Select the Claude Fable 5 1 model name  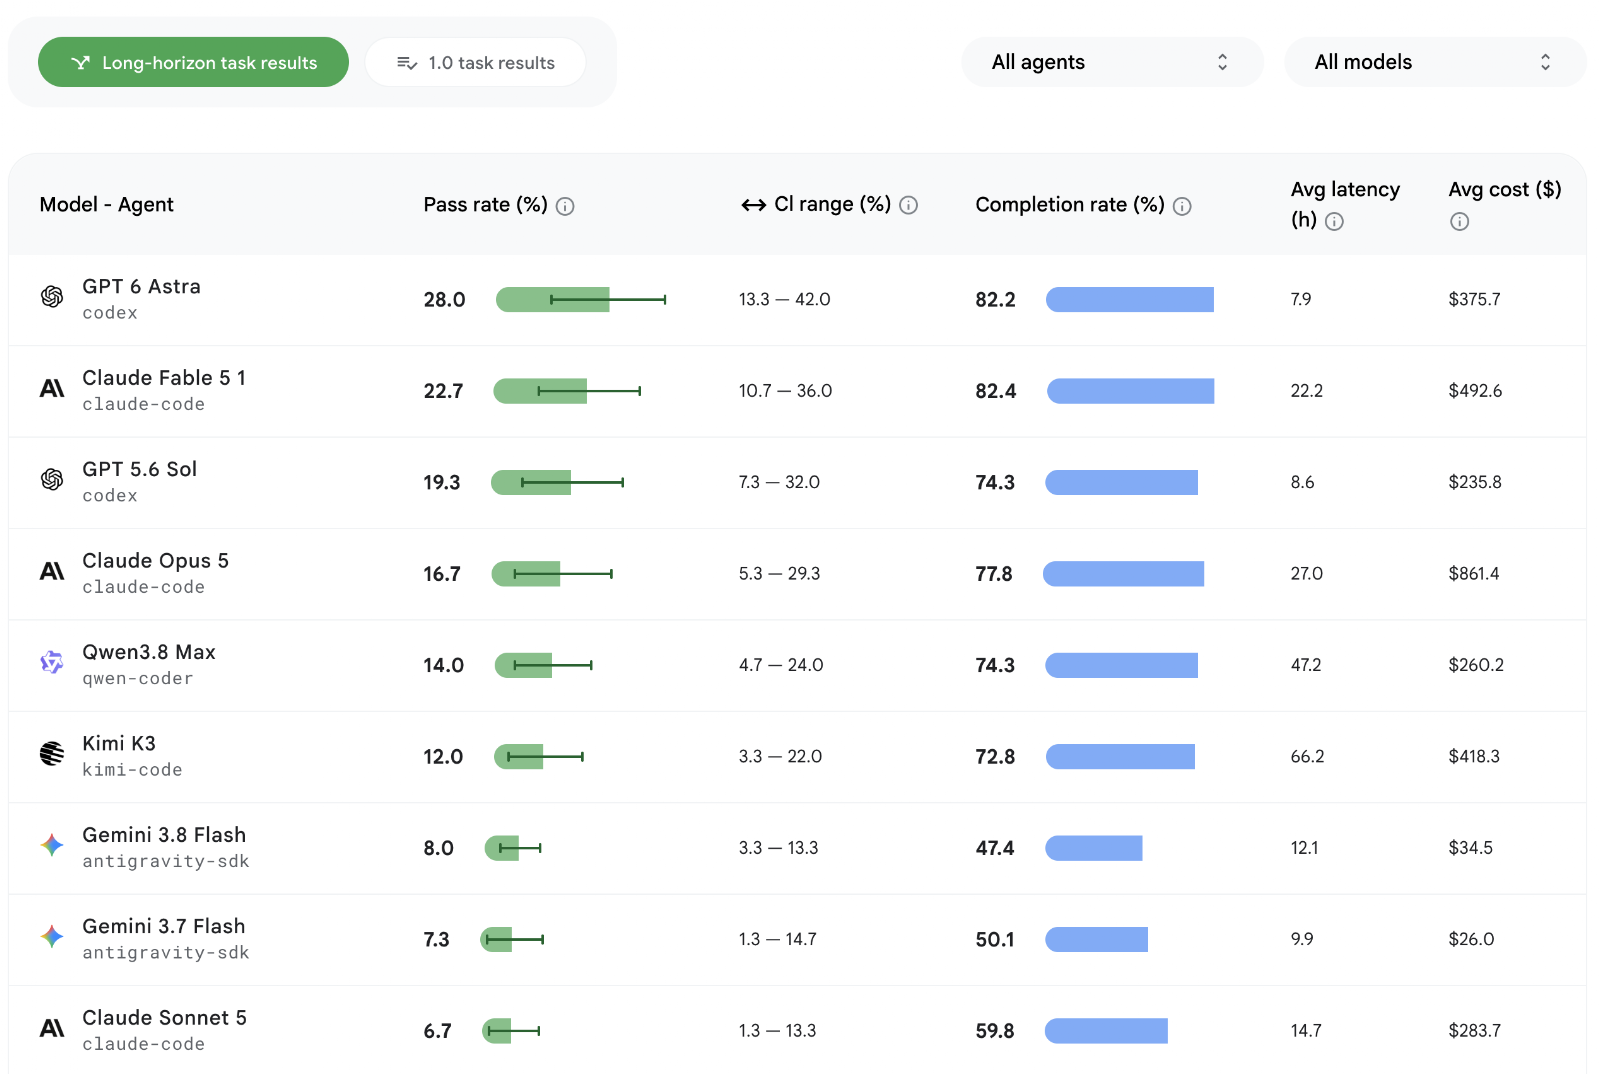click(x=164, y=378)
